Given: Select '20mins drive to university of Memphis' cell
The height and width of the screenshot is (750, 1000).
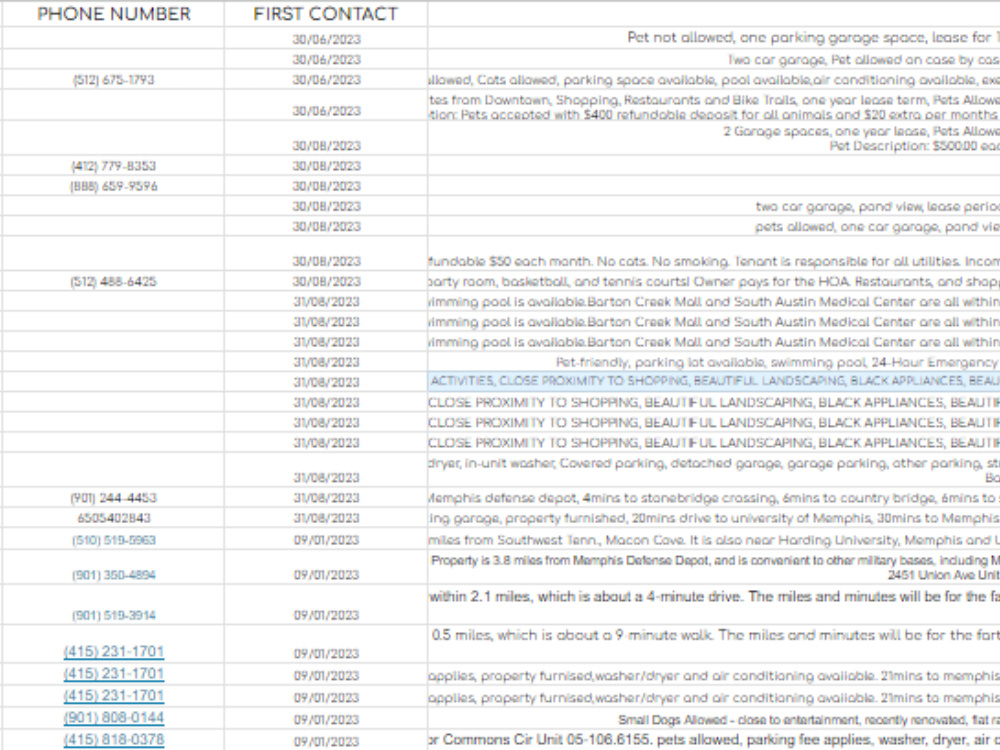Looking at the screenshot, I should tap(714, 518).
